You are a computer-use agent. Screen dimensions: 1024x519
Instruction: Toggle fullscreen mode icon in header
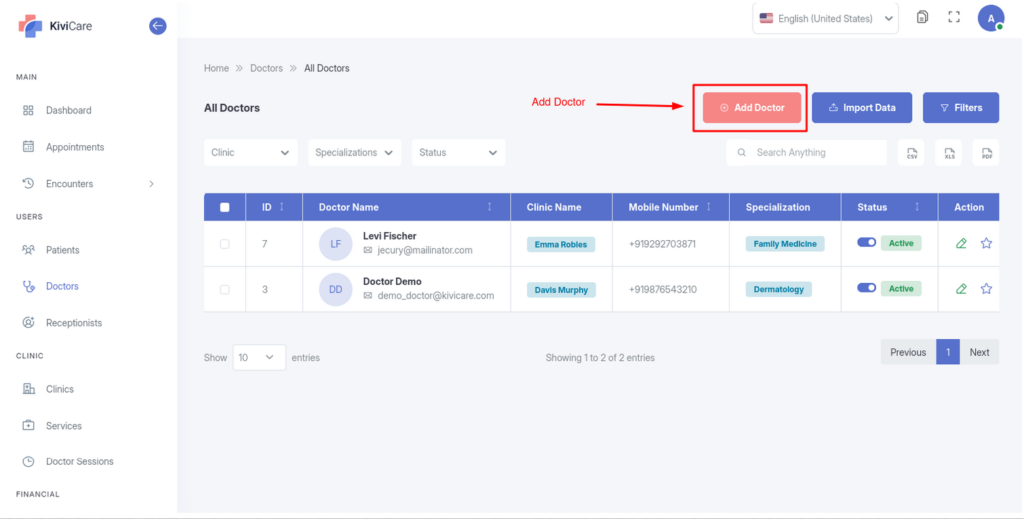click(953, 18)
